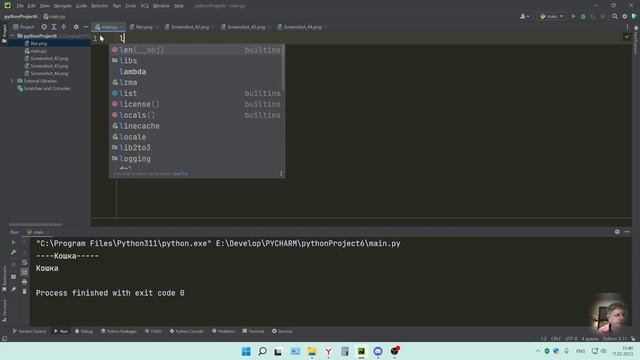This screenshot has width=640, height=360.
Task: Choose linecache completion suggestion
Action: (x=197, y=126)
